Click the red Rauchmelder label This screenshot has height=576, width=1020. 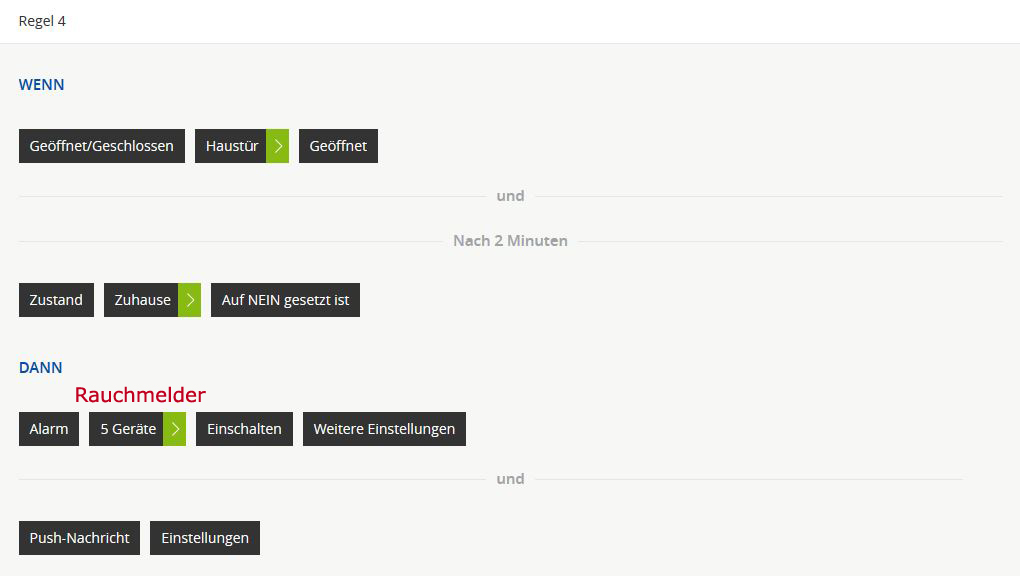pyautogui.click(x=140, y=395)
